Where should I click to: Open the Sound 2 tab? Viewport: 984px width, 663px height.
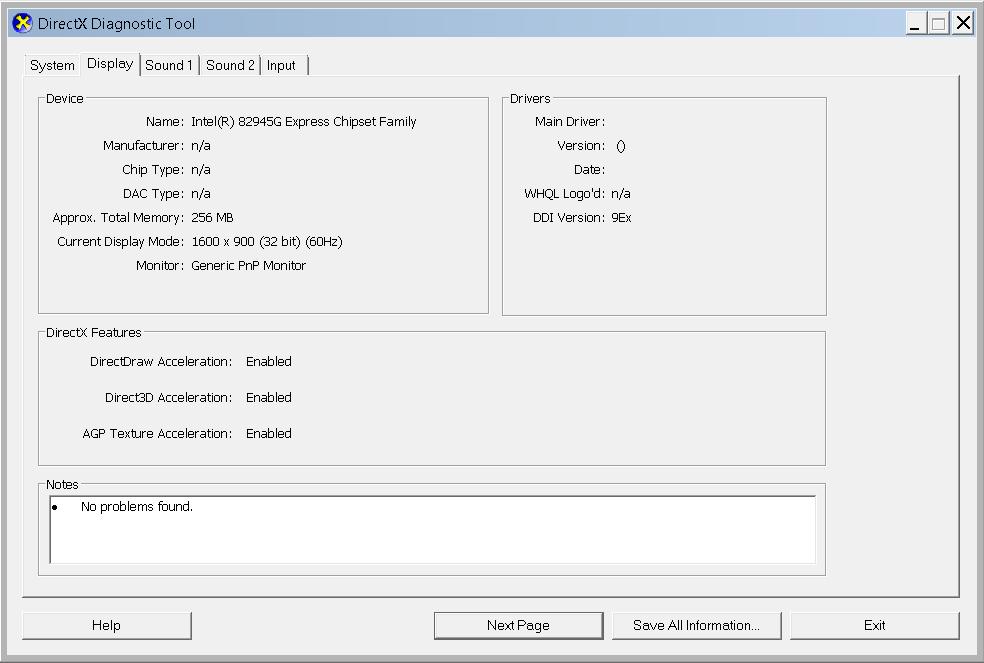pyautogui.click(x=230, y=65)
